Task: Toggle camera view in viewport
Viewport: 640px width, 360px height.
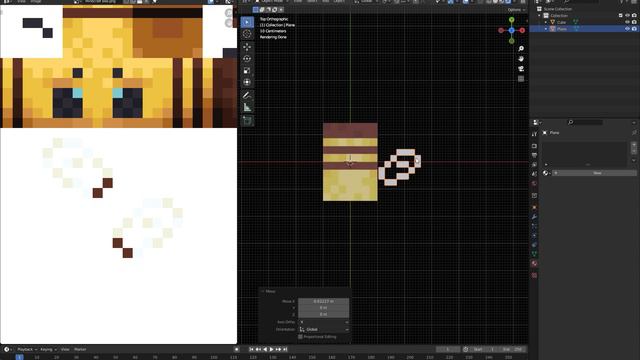Action: (x=521, y=69)
